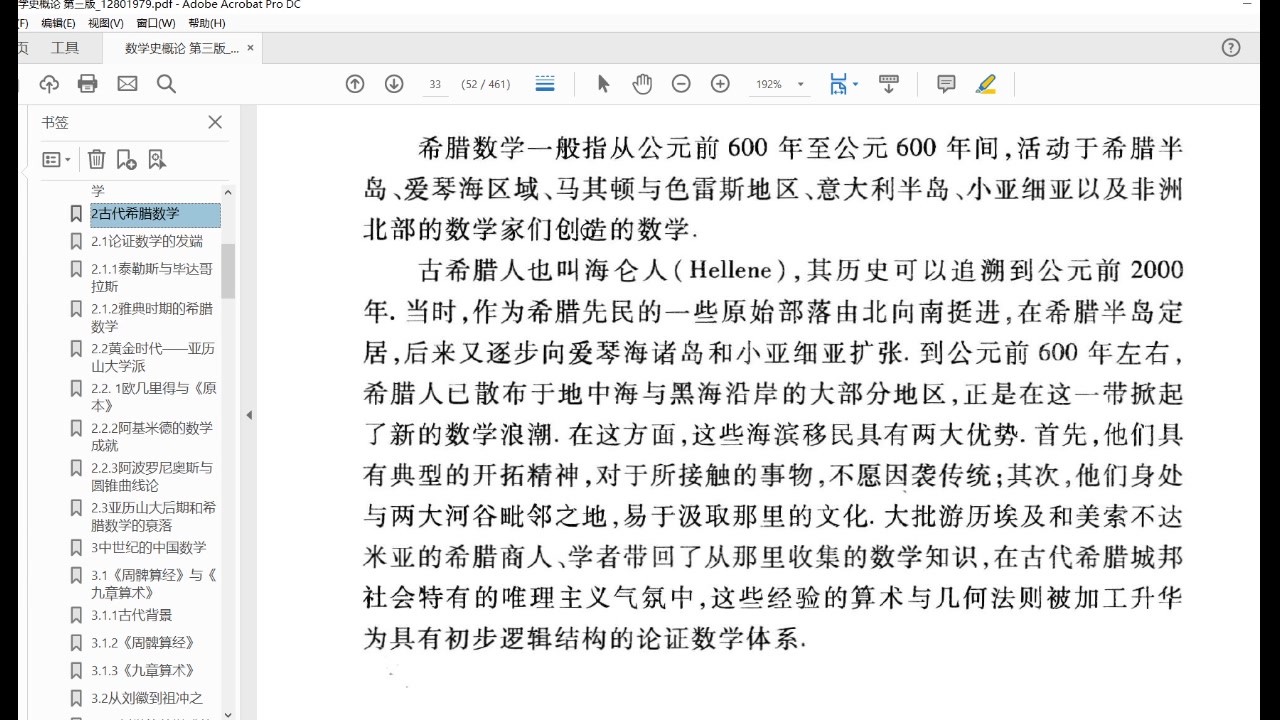Open bookmark 3.1.3《九章算术》

142,671
